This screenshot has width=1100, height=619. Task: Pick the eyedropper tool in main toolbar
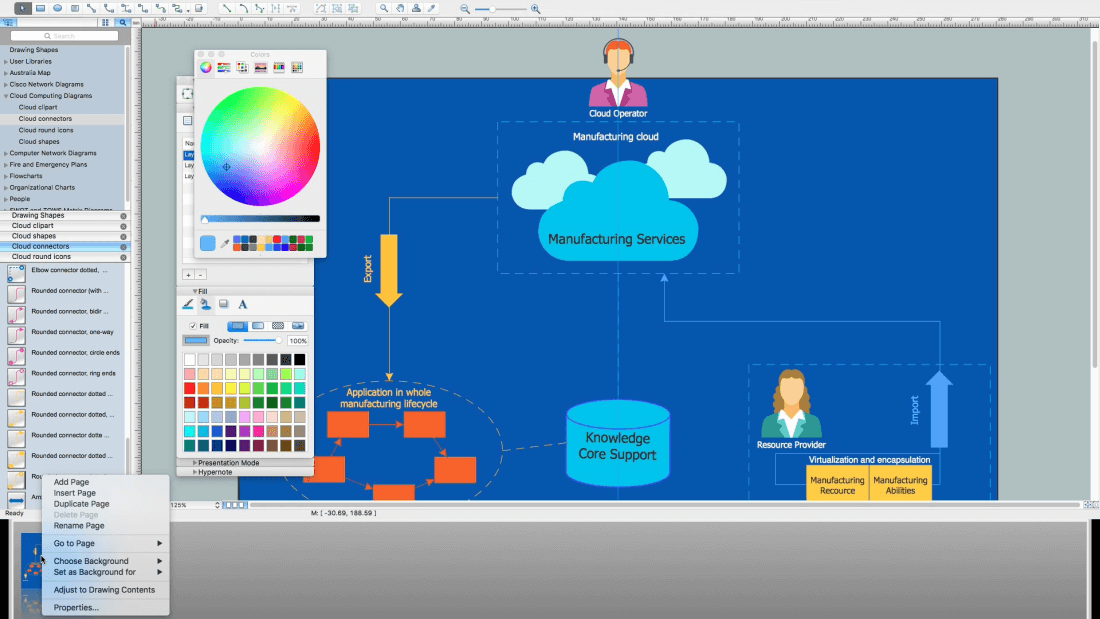pyautogui.click(x=432, y=8)
